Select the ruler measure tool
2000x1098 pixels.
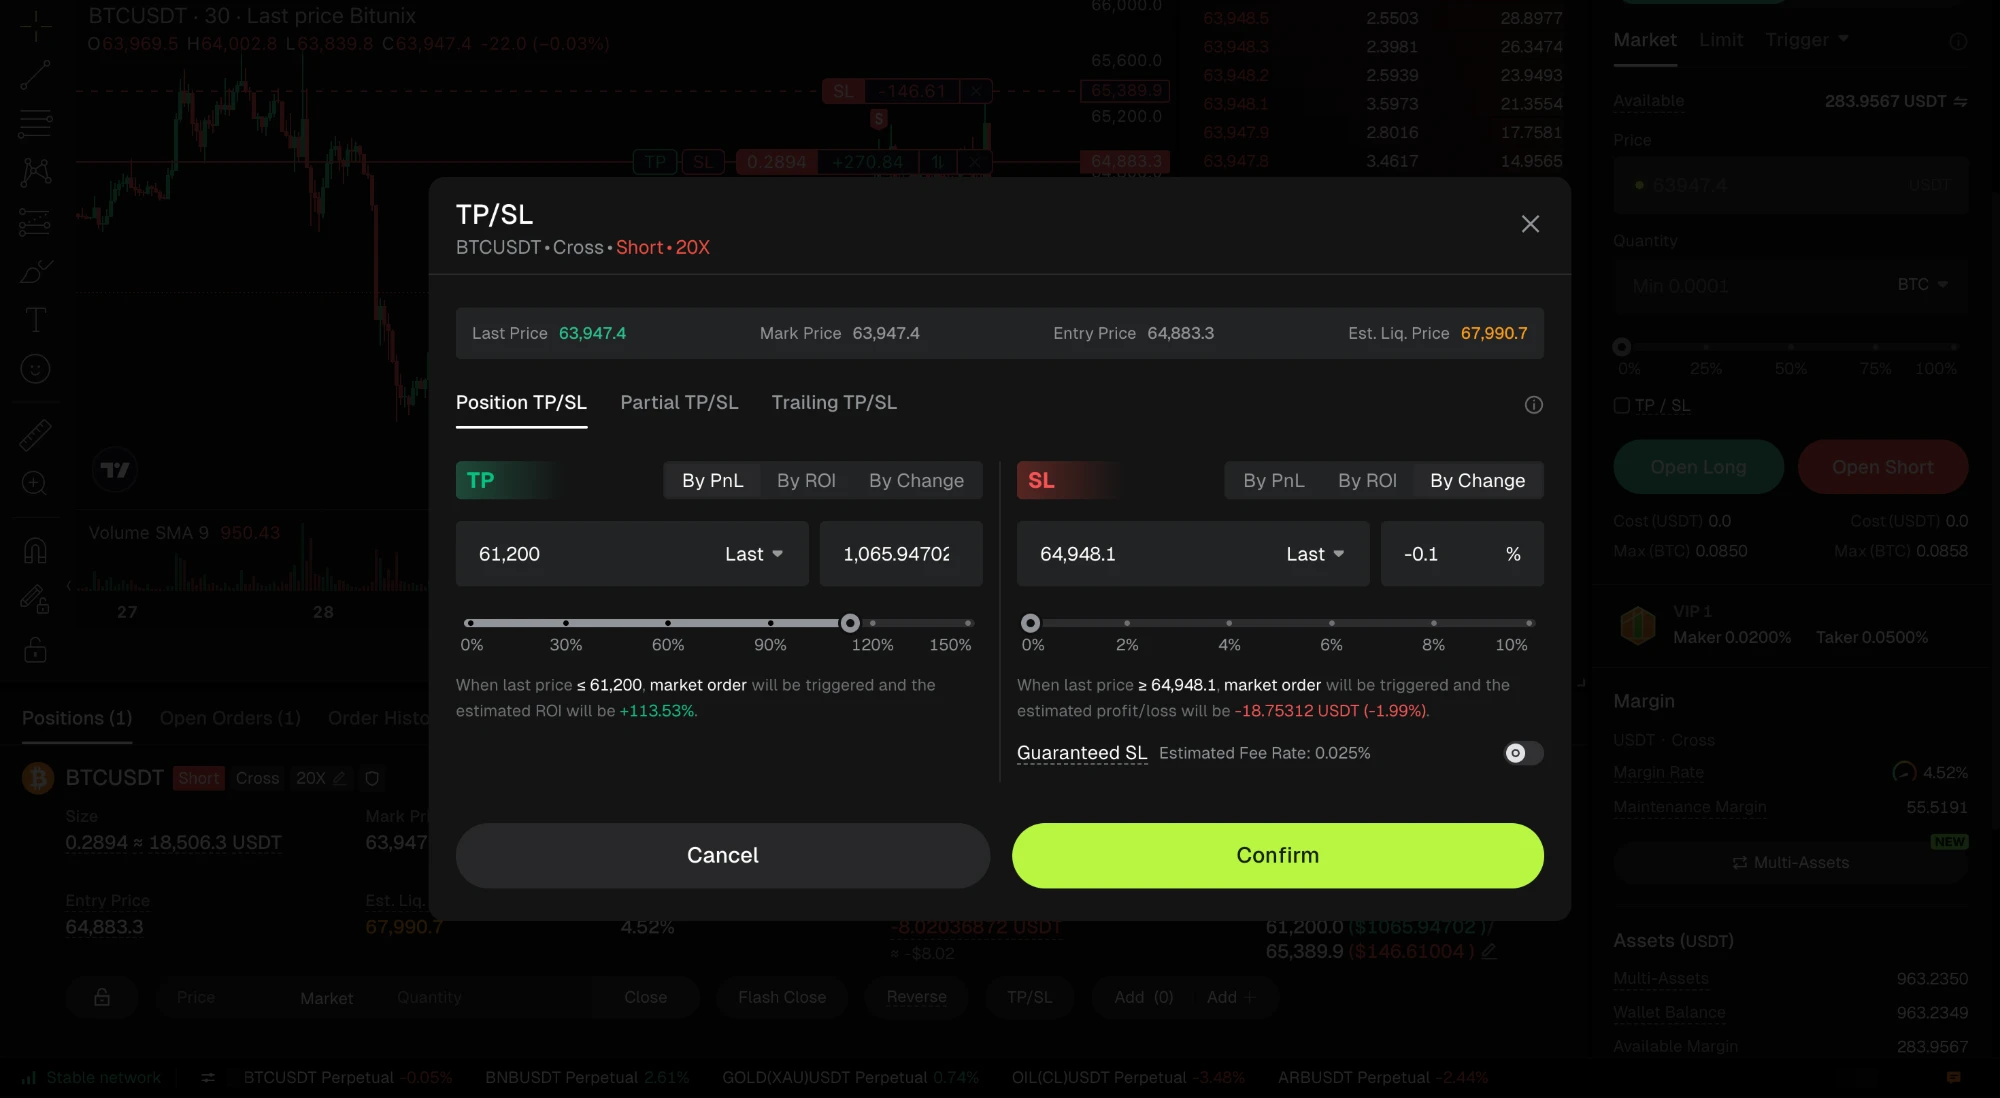click(x=35, y=435)
